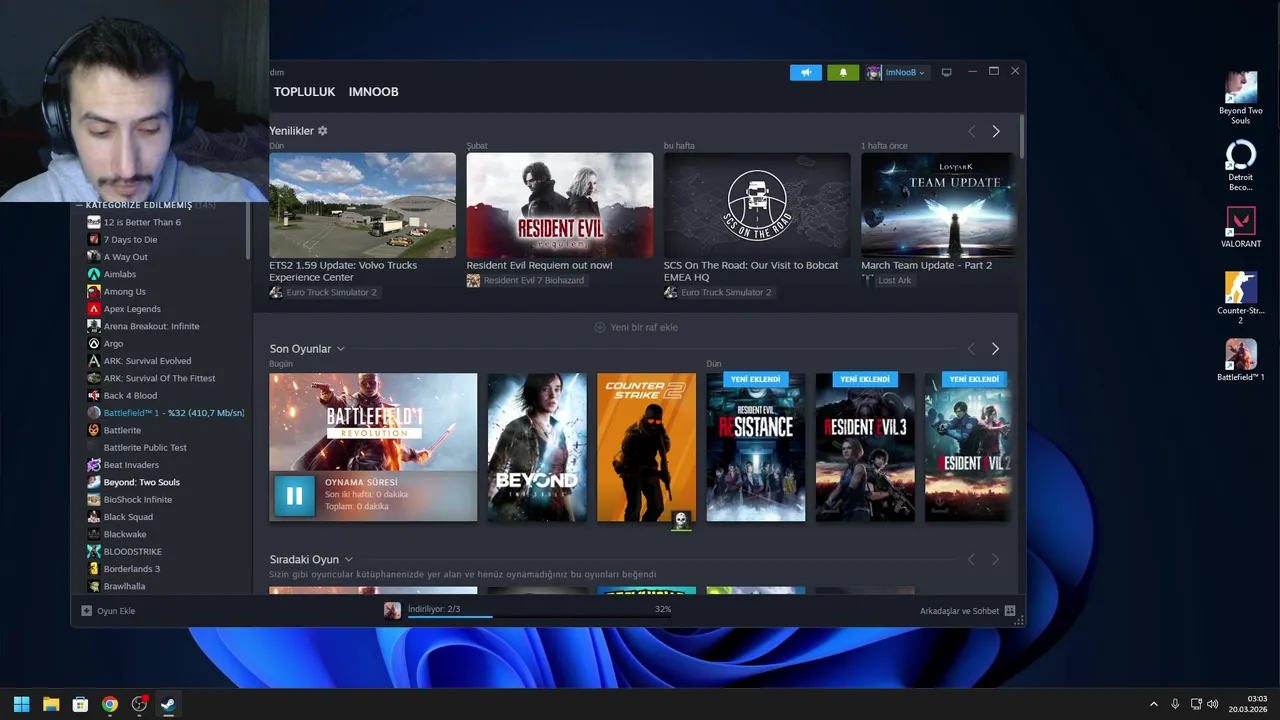Open Arkadaşlar ve Sohbet
The height and width of the screenshot is (720, 1280).
click(968, 611)
